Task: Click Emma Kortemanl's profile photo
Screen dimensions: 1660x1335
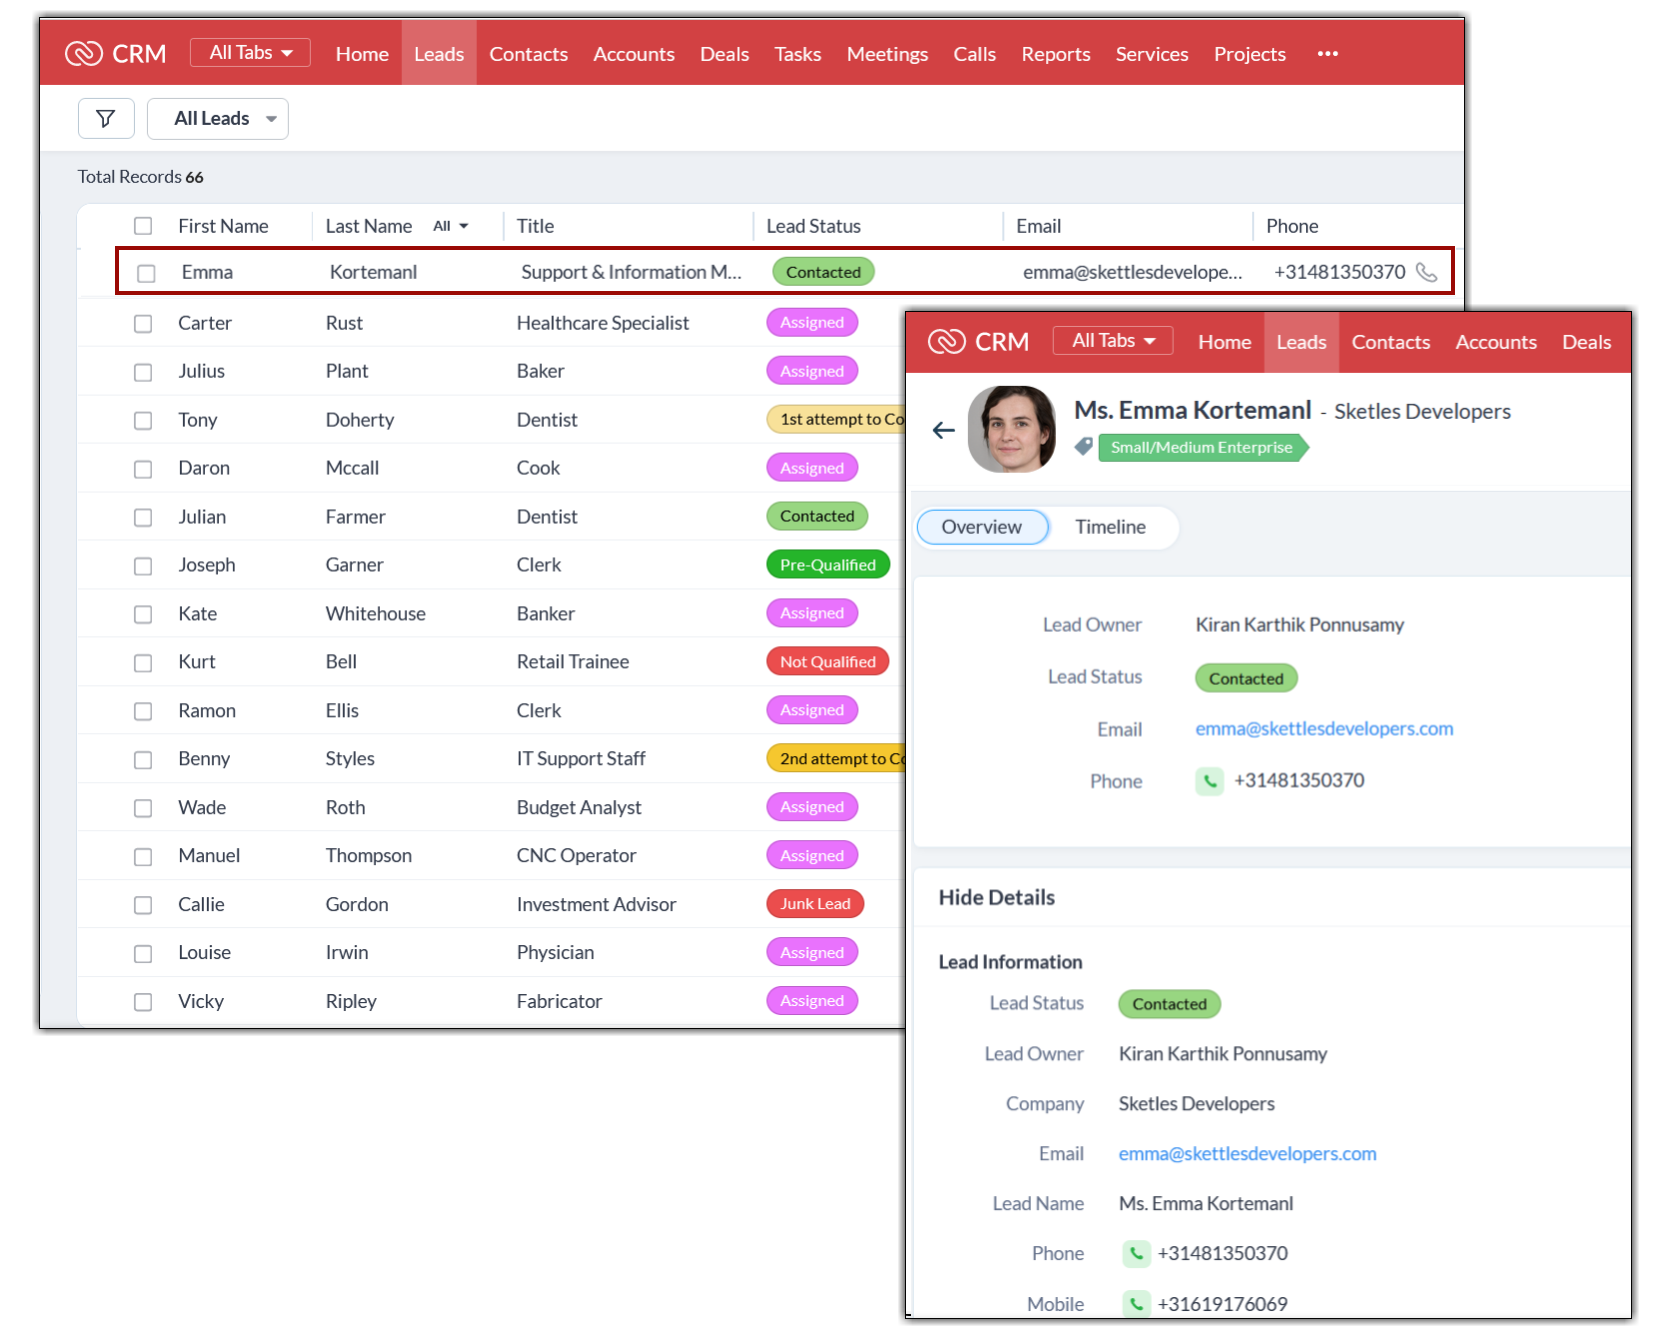Action: (x=1012, y=430)
